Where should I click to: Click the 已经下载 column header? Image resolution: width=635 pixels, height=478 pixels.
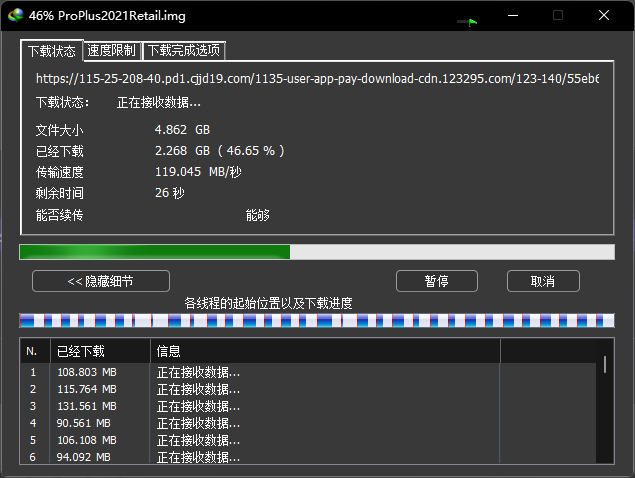tap(100, 351)
